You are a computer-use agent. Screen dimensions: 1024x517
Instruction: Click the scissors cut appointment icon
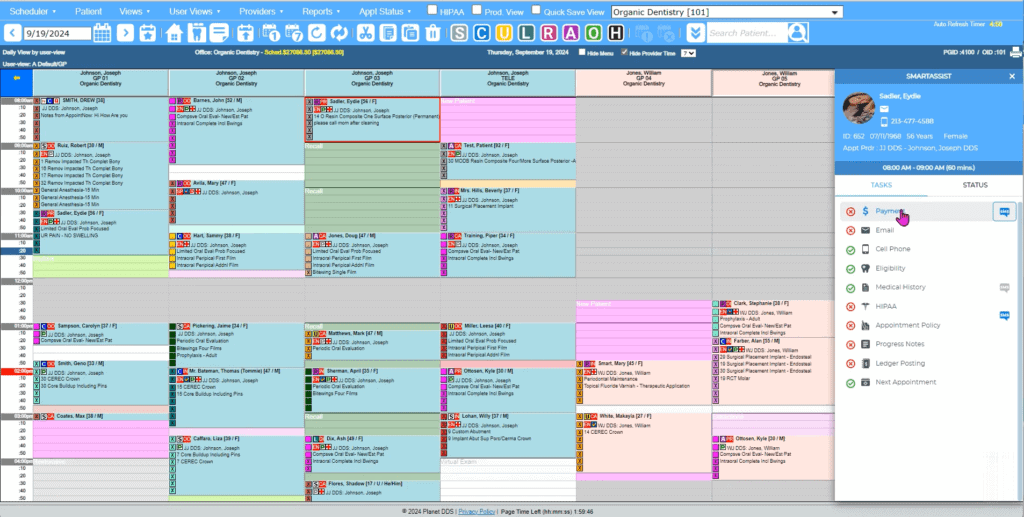[x=364, y=33]
